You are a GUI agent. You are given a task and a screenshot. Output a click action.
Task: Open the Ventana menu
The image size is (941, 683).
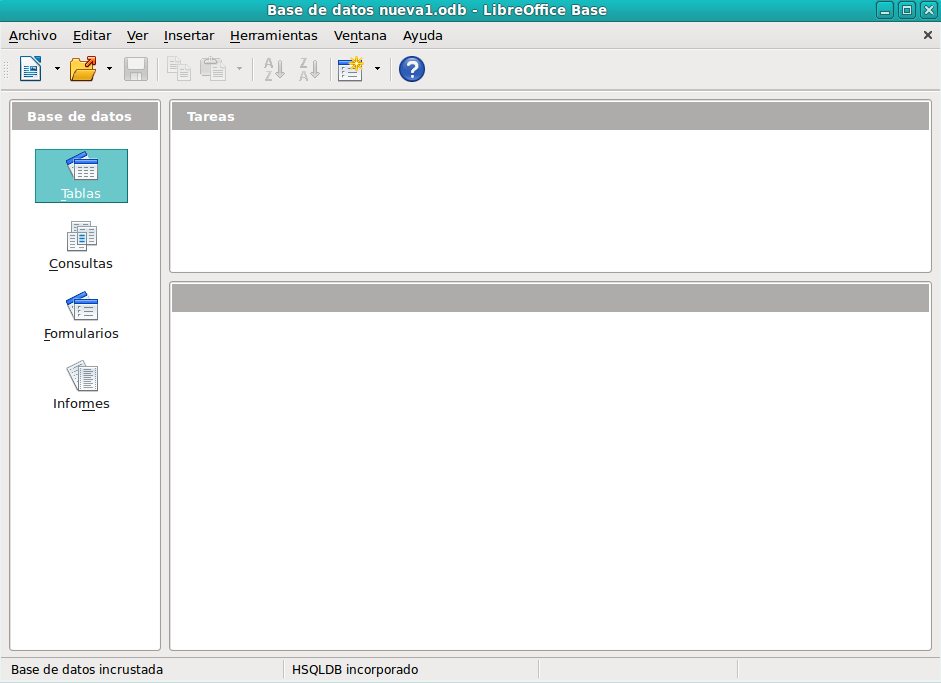[360, 35]
